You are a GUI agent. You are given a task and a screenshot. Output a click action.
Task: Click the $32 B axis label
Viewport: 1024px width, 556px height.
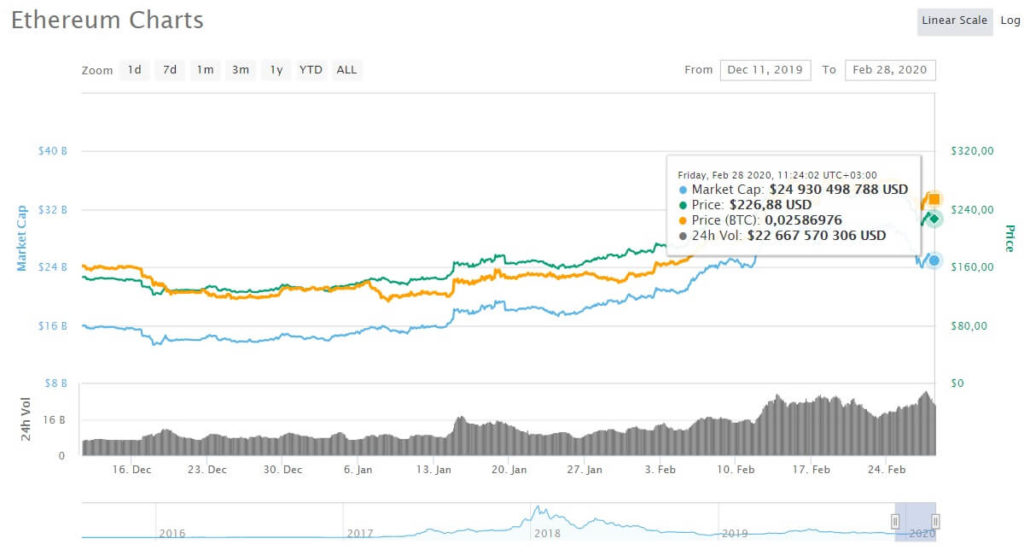click(53, 210)
